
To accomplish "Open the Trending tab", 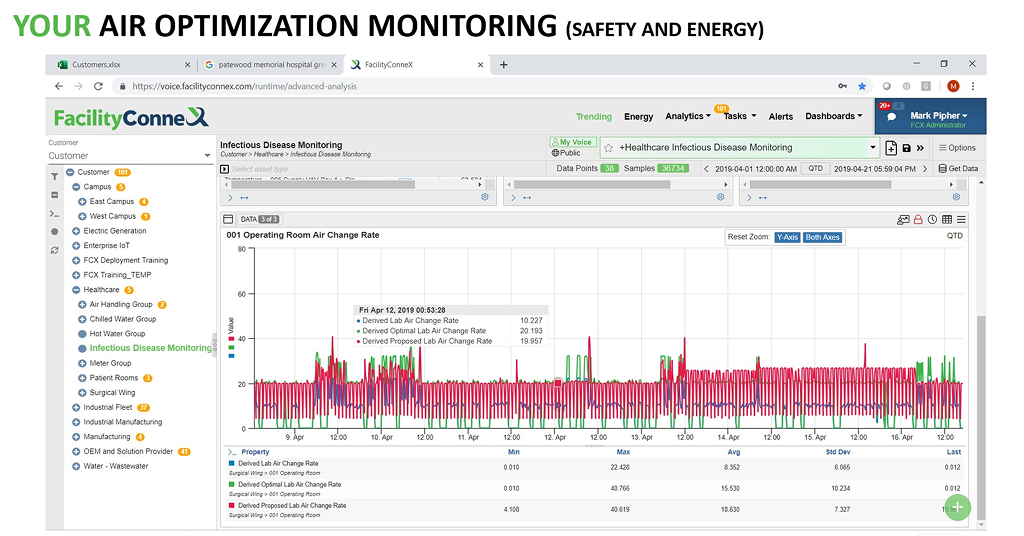I will click(594, 117).
